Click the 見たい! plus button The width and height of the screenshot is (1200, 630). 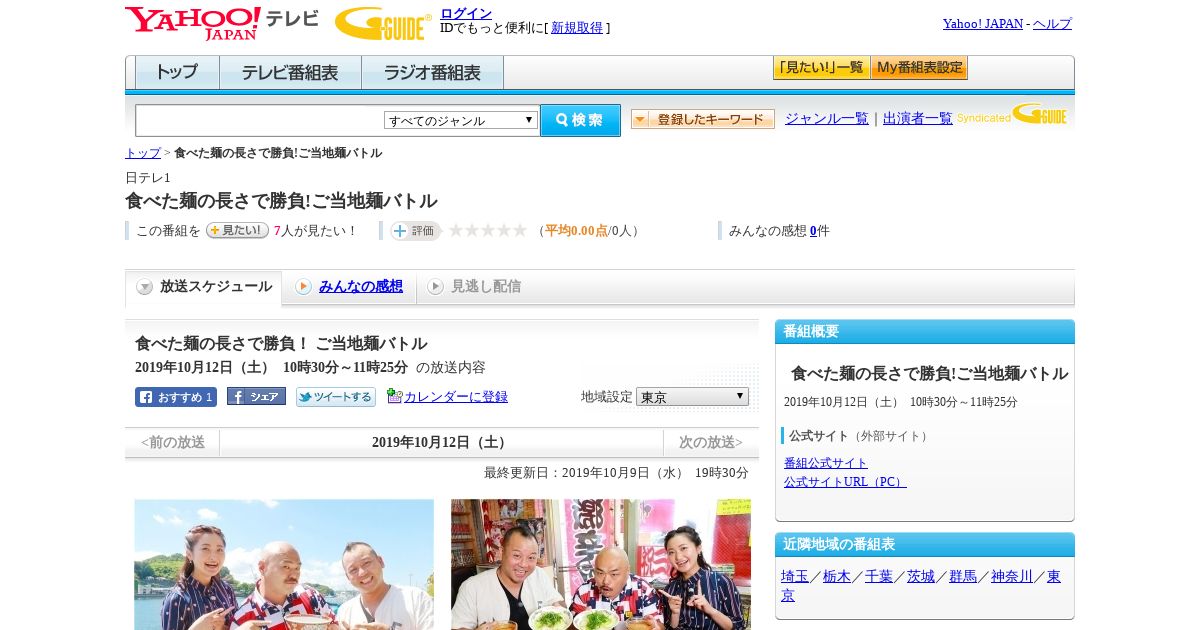[x=237, y=230]
